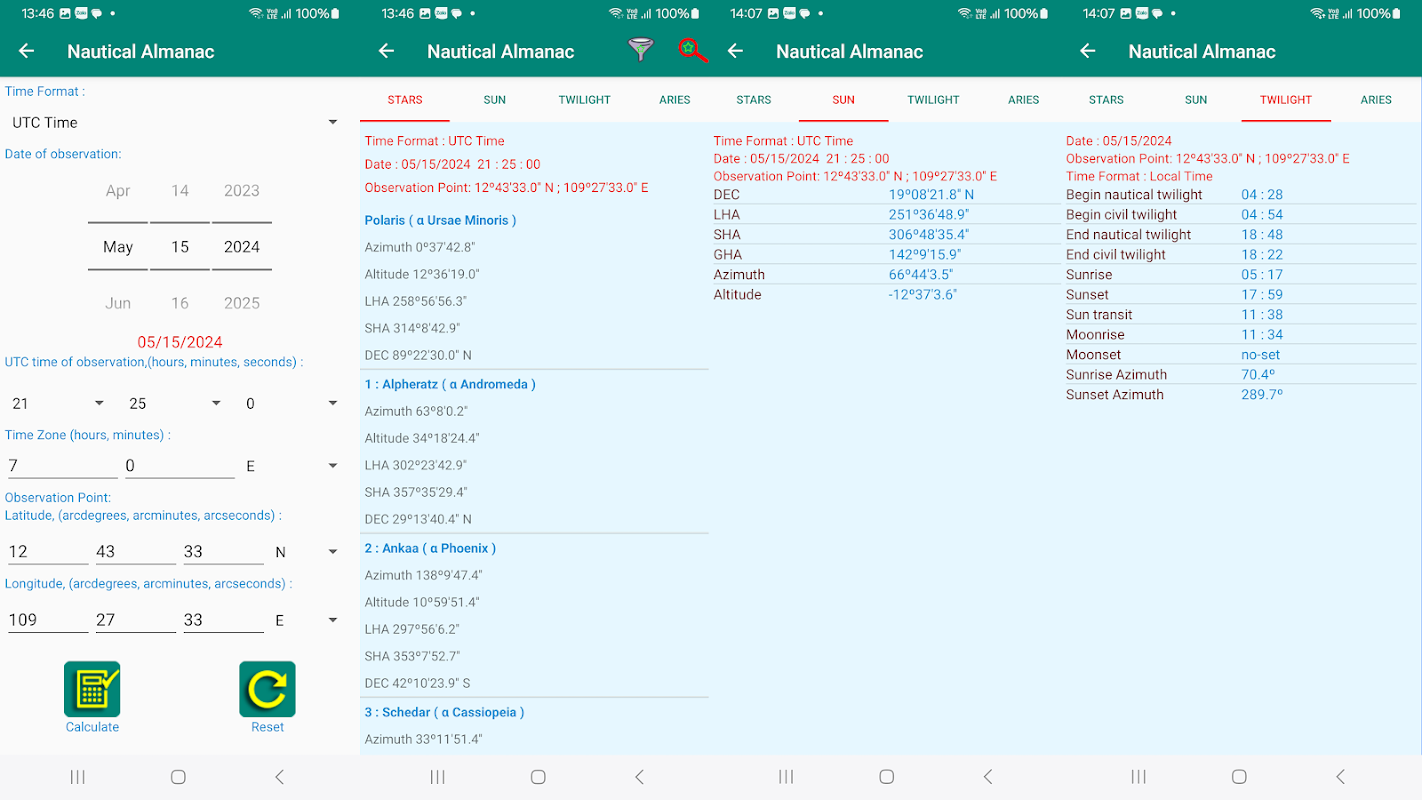Tap recent apps button below the Stars list

click(437, 777)
